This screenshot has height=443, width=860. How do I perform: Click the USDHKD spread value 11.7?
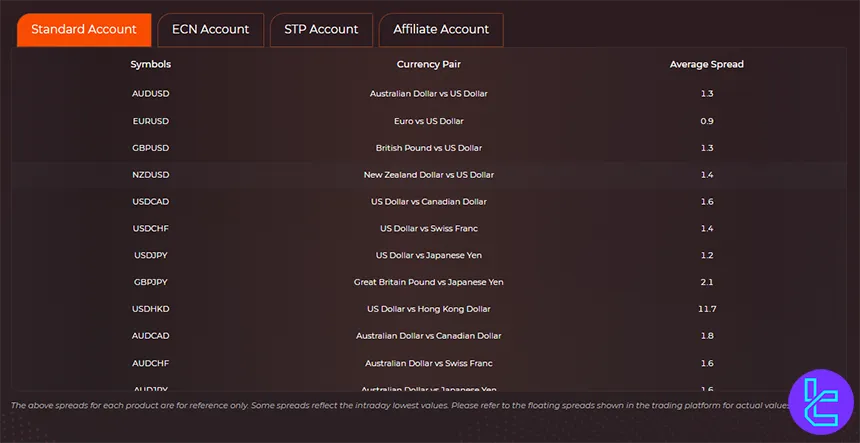[706, 310]
